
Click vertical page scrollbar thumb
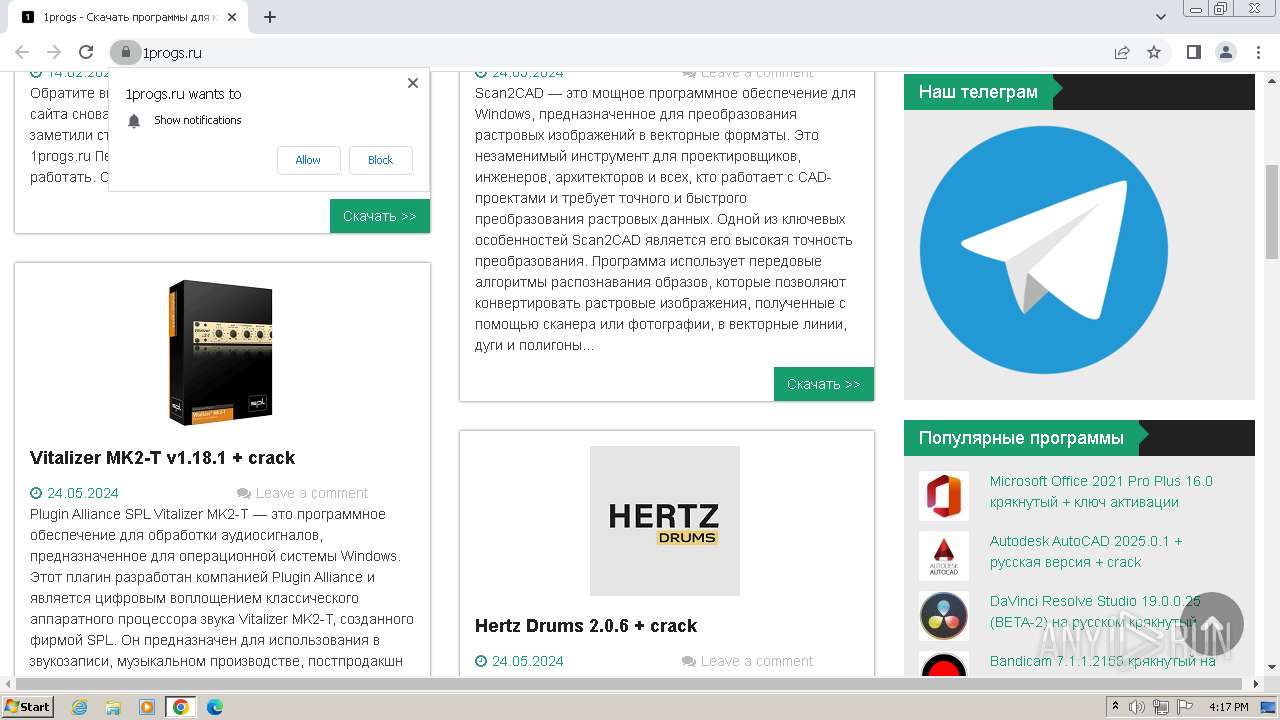click(1272, 210)
